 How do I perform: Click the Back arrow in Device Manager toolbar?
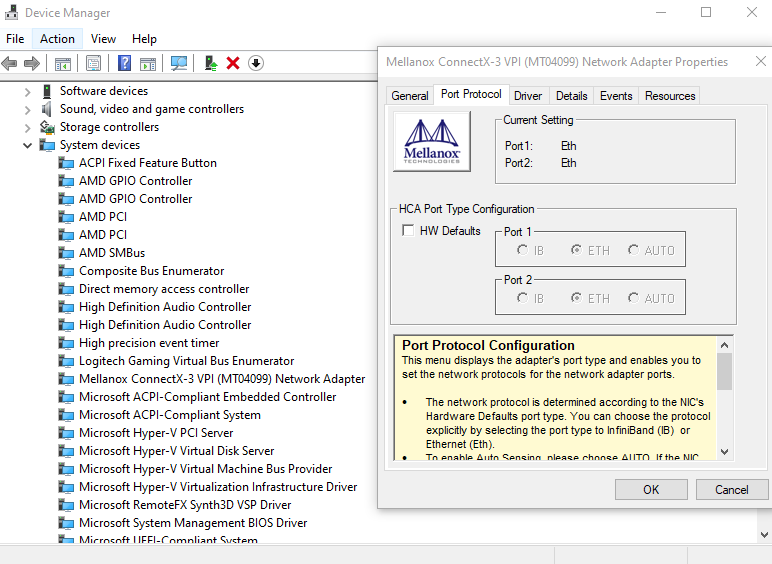point(9,63)
